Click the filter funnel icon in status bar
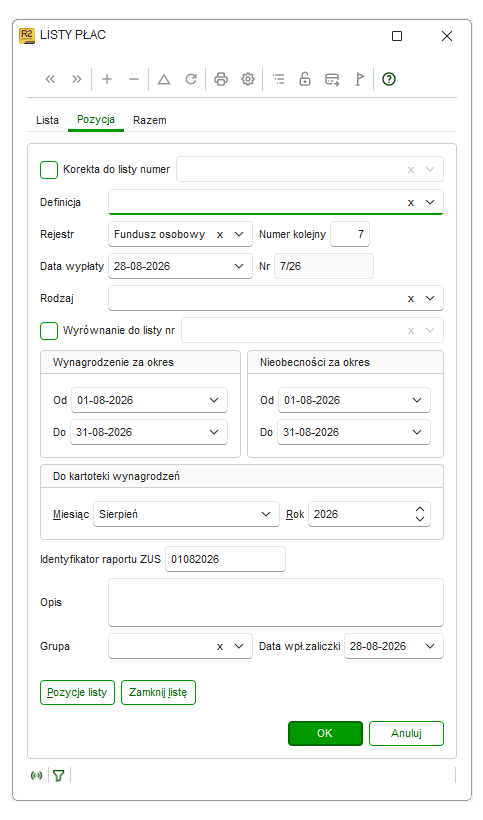 (59, 776)
